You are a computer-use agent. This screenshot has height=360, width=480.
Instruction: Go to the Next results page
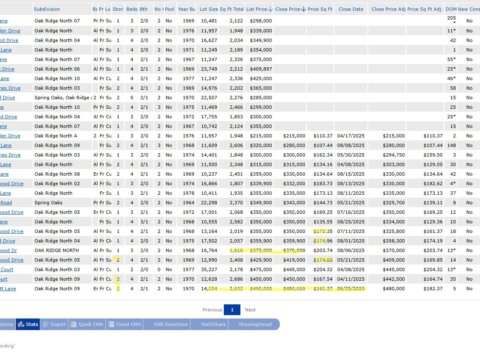(x=250, y=310)
